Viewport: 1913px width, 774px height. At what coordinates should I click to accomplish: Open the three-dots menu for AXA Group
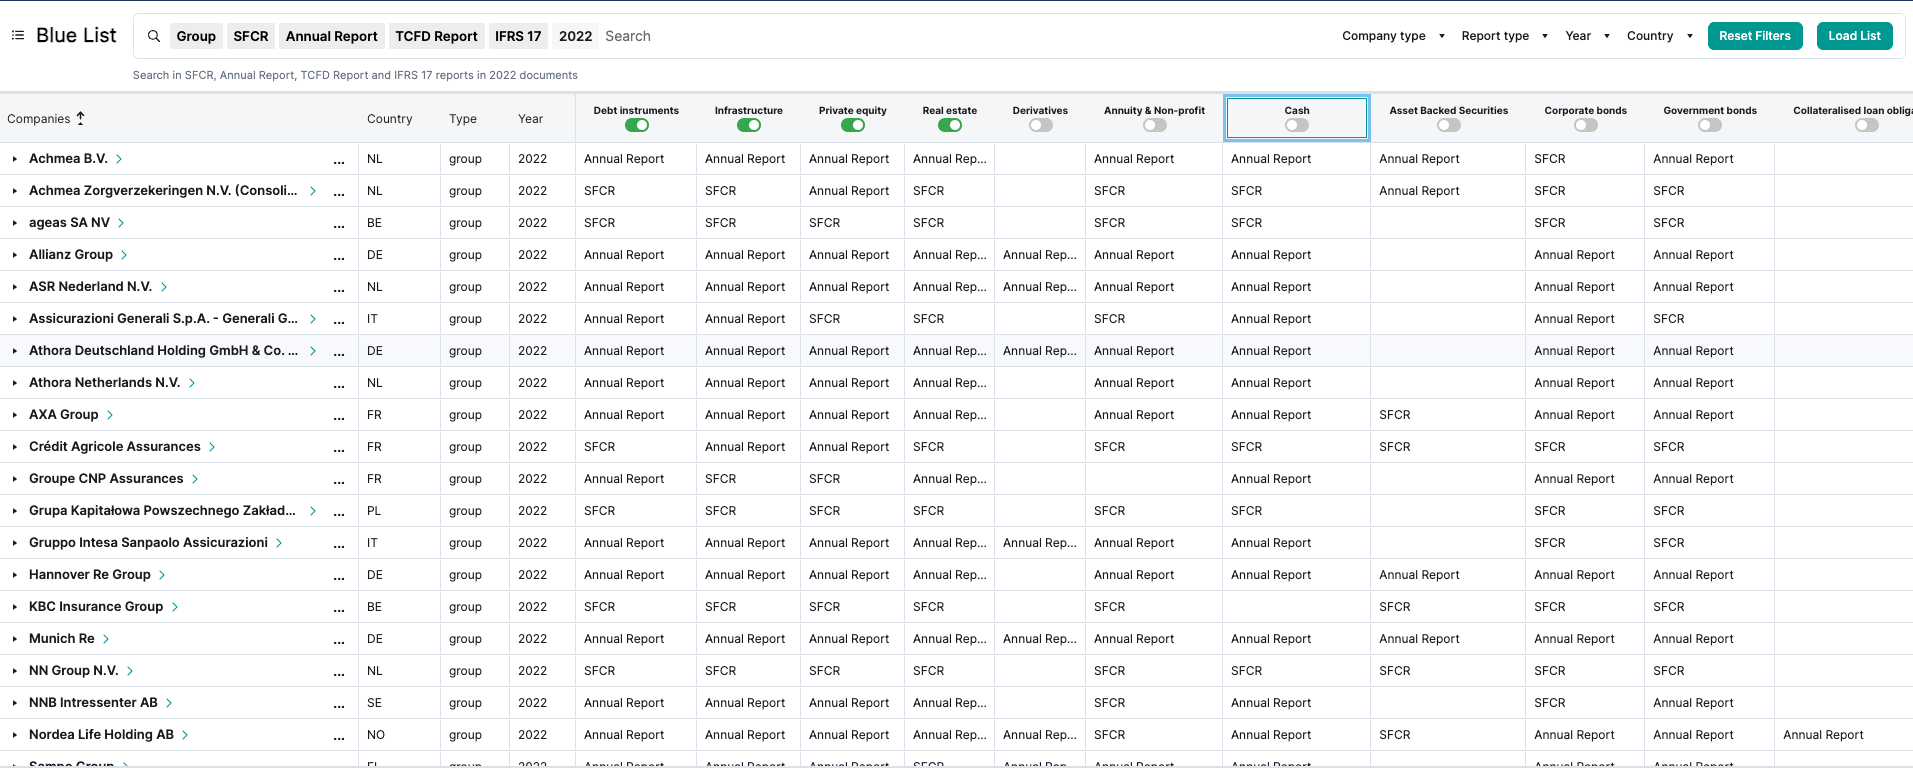tap(339, 416)
